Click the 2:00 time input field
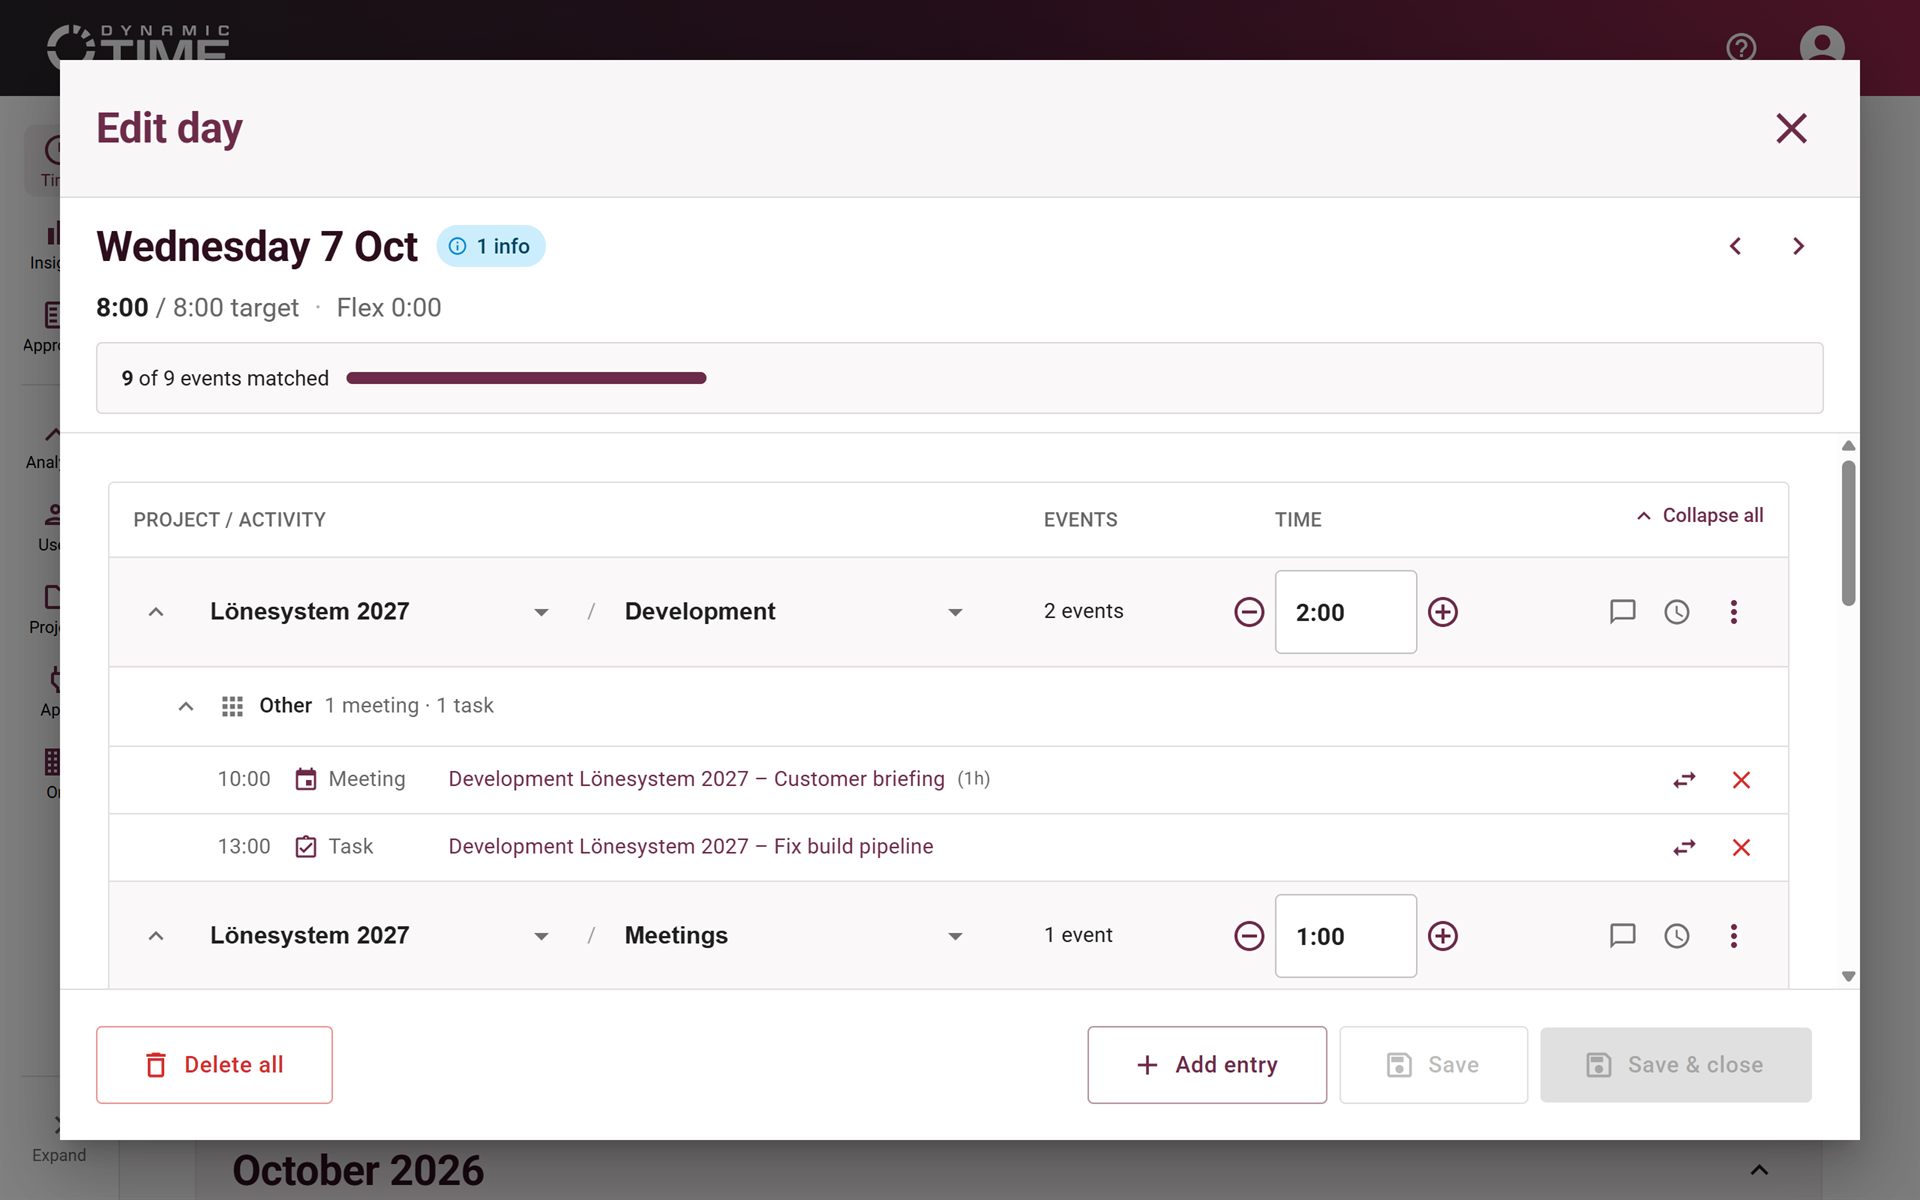 [1345, 612]
